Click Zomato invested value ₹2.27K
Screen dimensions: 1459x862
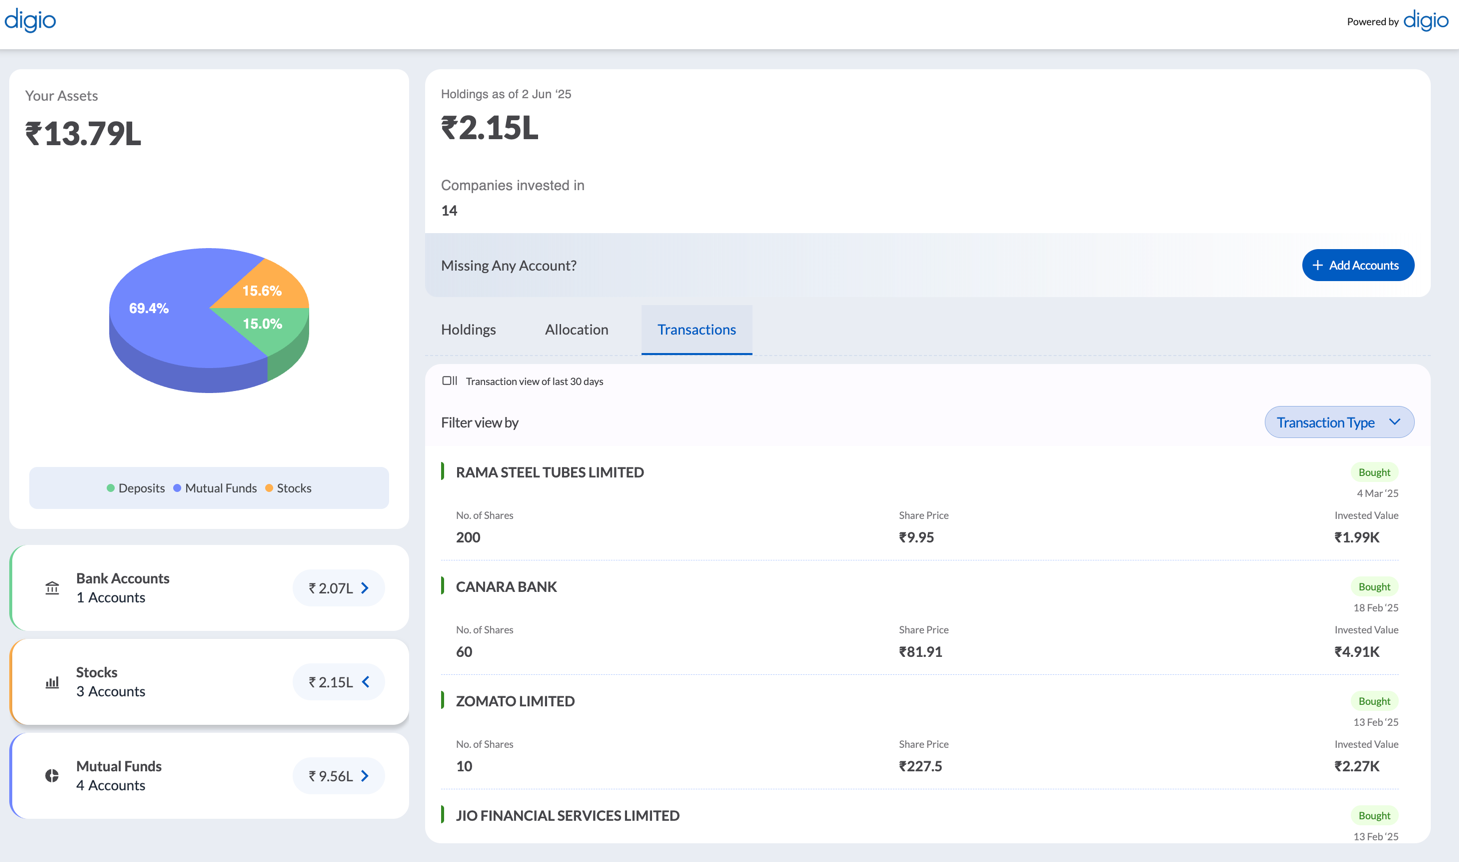click(x=1357, y=766)
